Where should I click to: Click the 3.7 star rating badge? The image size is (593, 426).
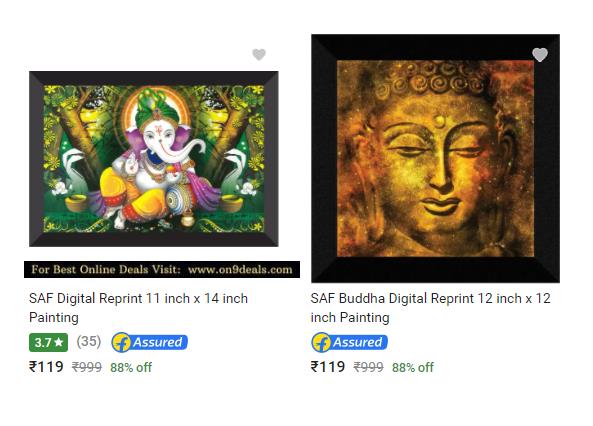point(48,342)
